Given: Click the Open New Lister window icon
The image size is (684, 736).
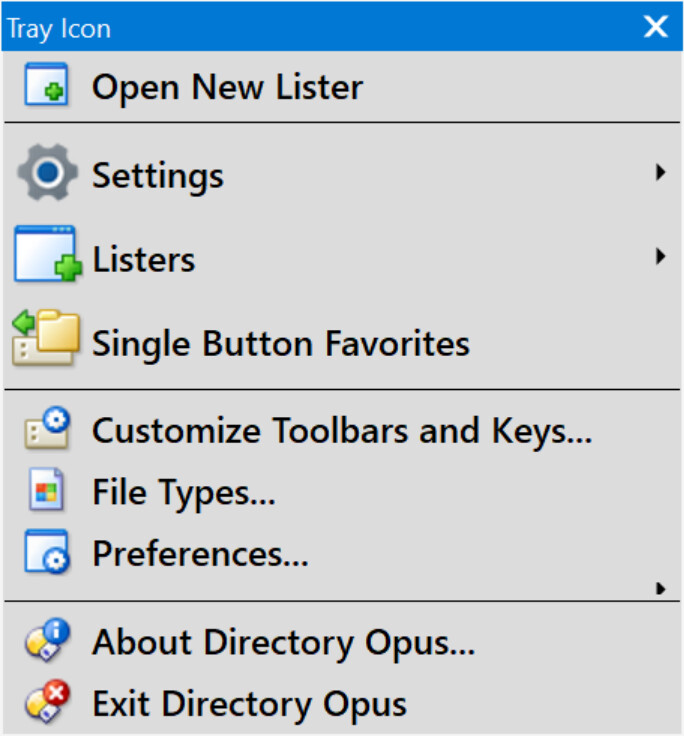Looking at the screenshot, I should coord(46,86).
